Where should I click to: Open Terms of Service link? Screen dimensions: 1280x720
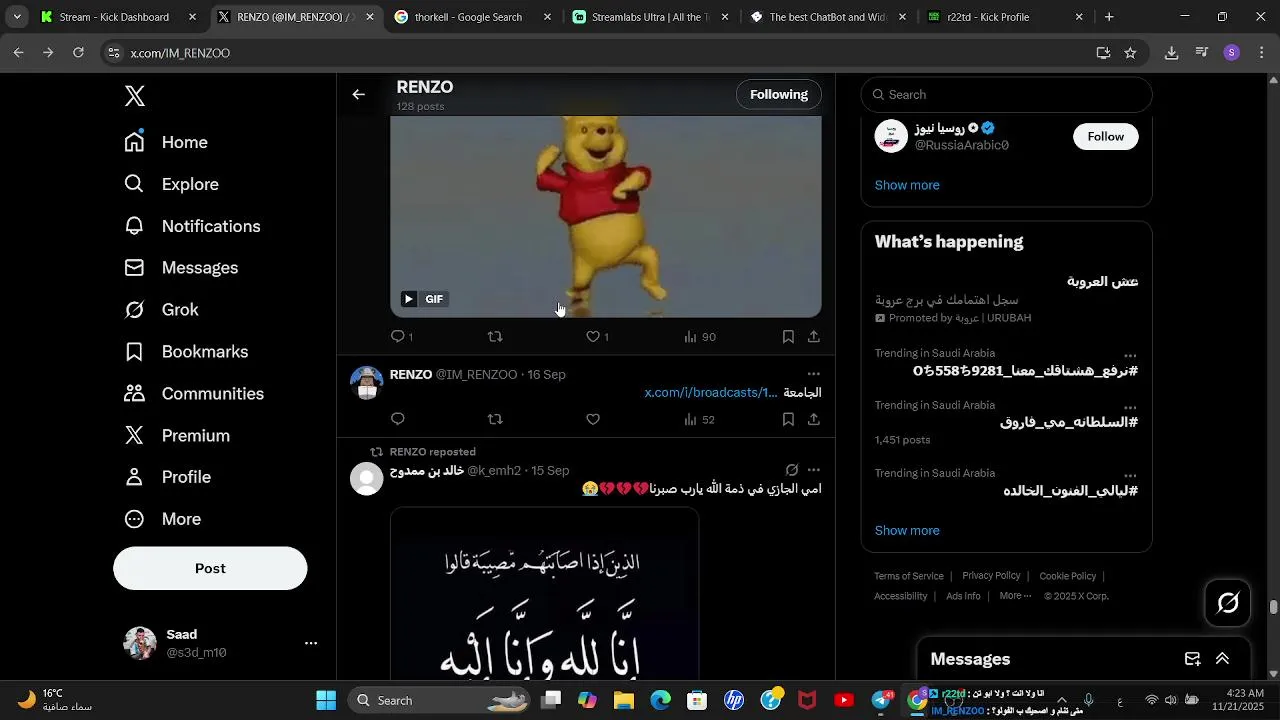tap(909, 576)
